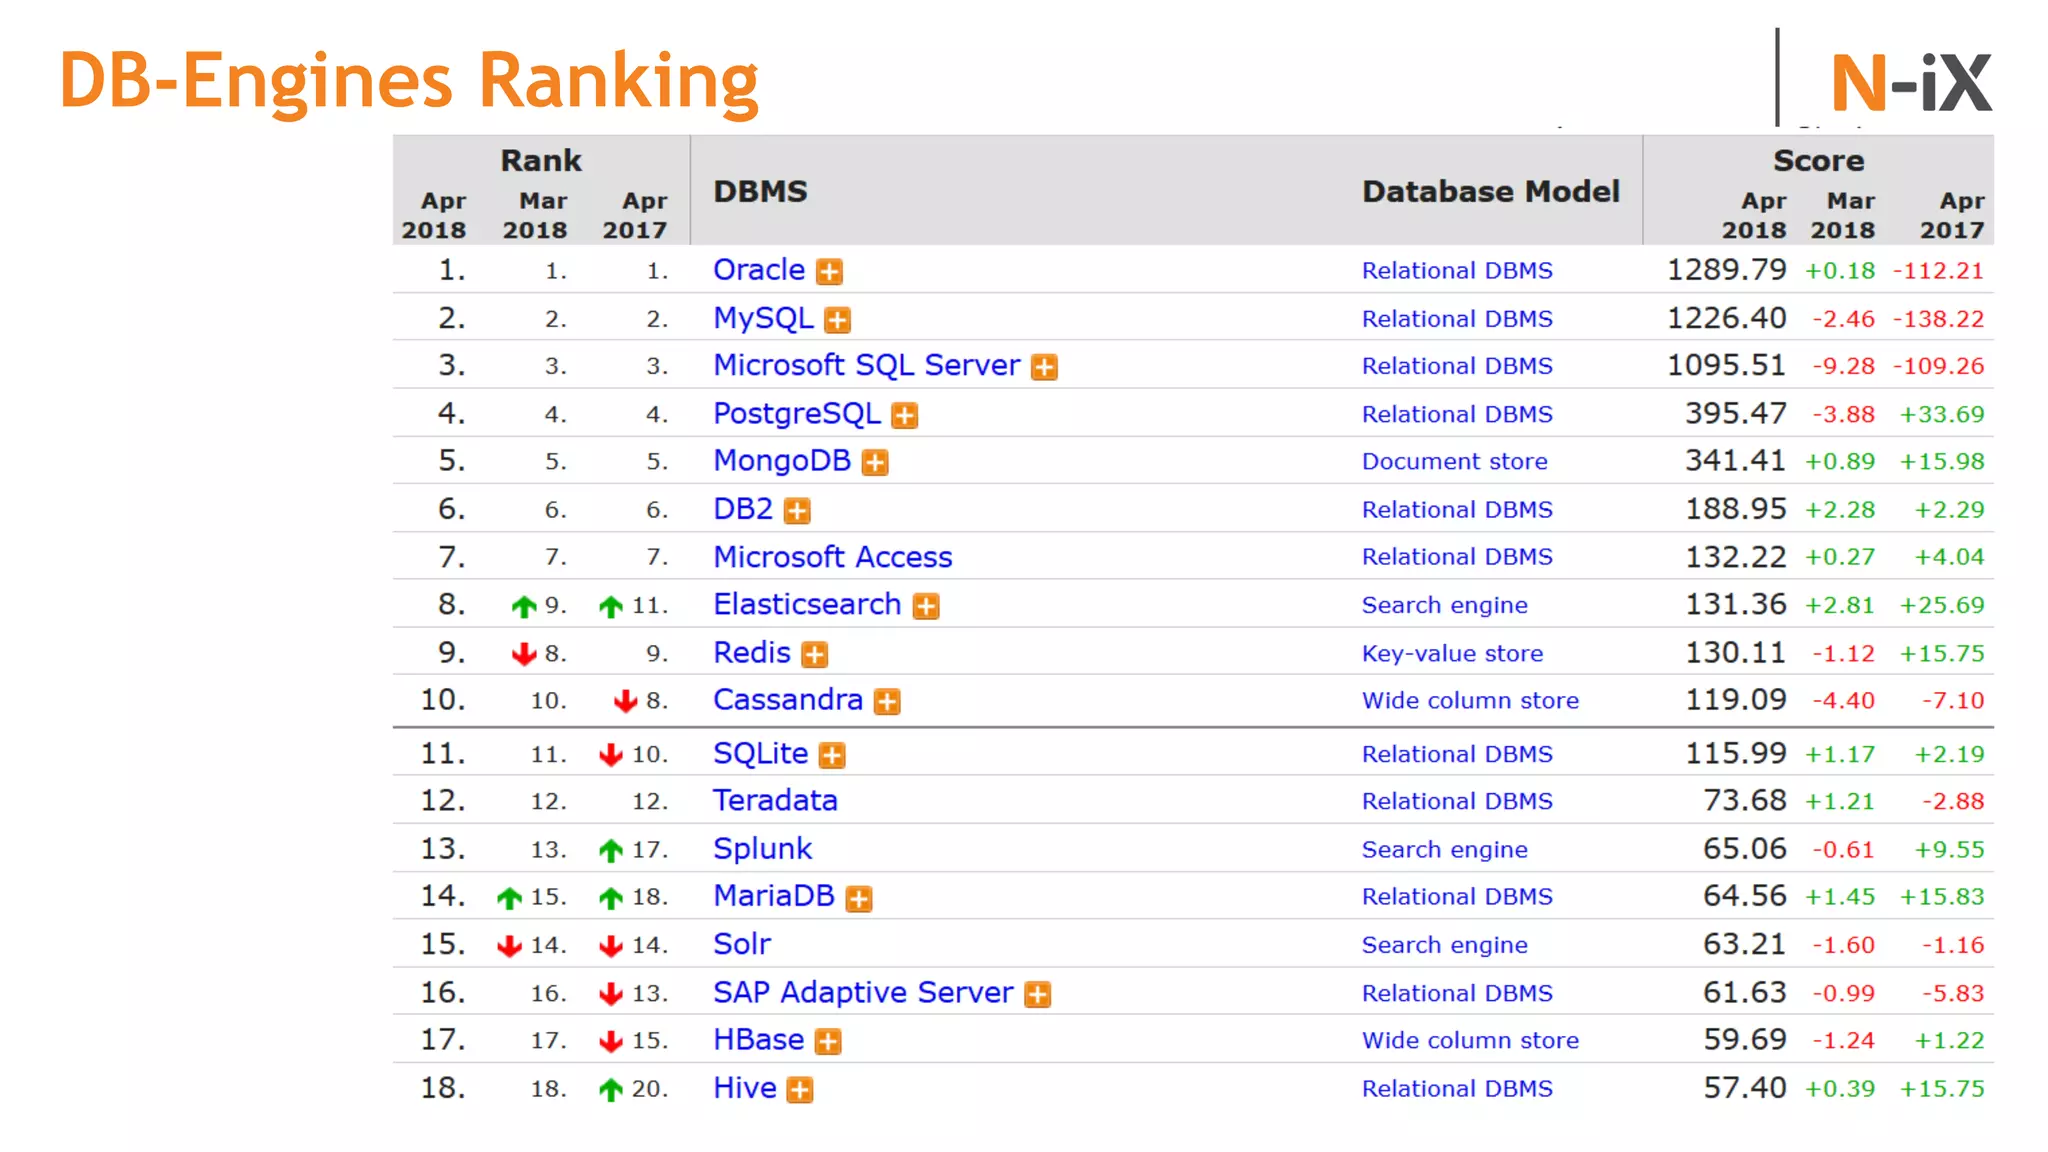The width and height of the screenshot is (2048, 1152).
Task: Click Relational DBMS model in Oracle row
Action: pos(1457,271)
